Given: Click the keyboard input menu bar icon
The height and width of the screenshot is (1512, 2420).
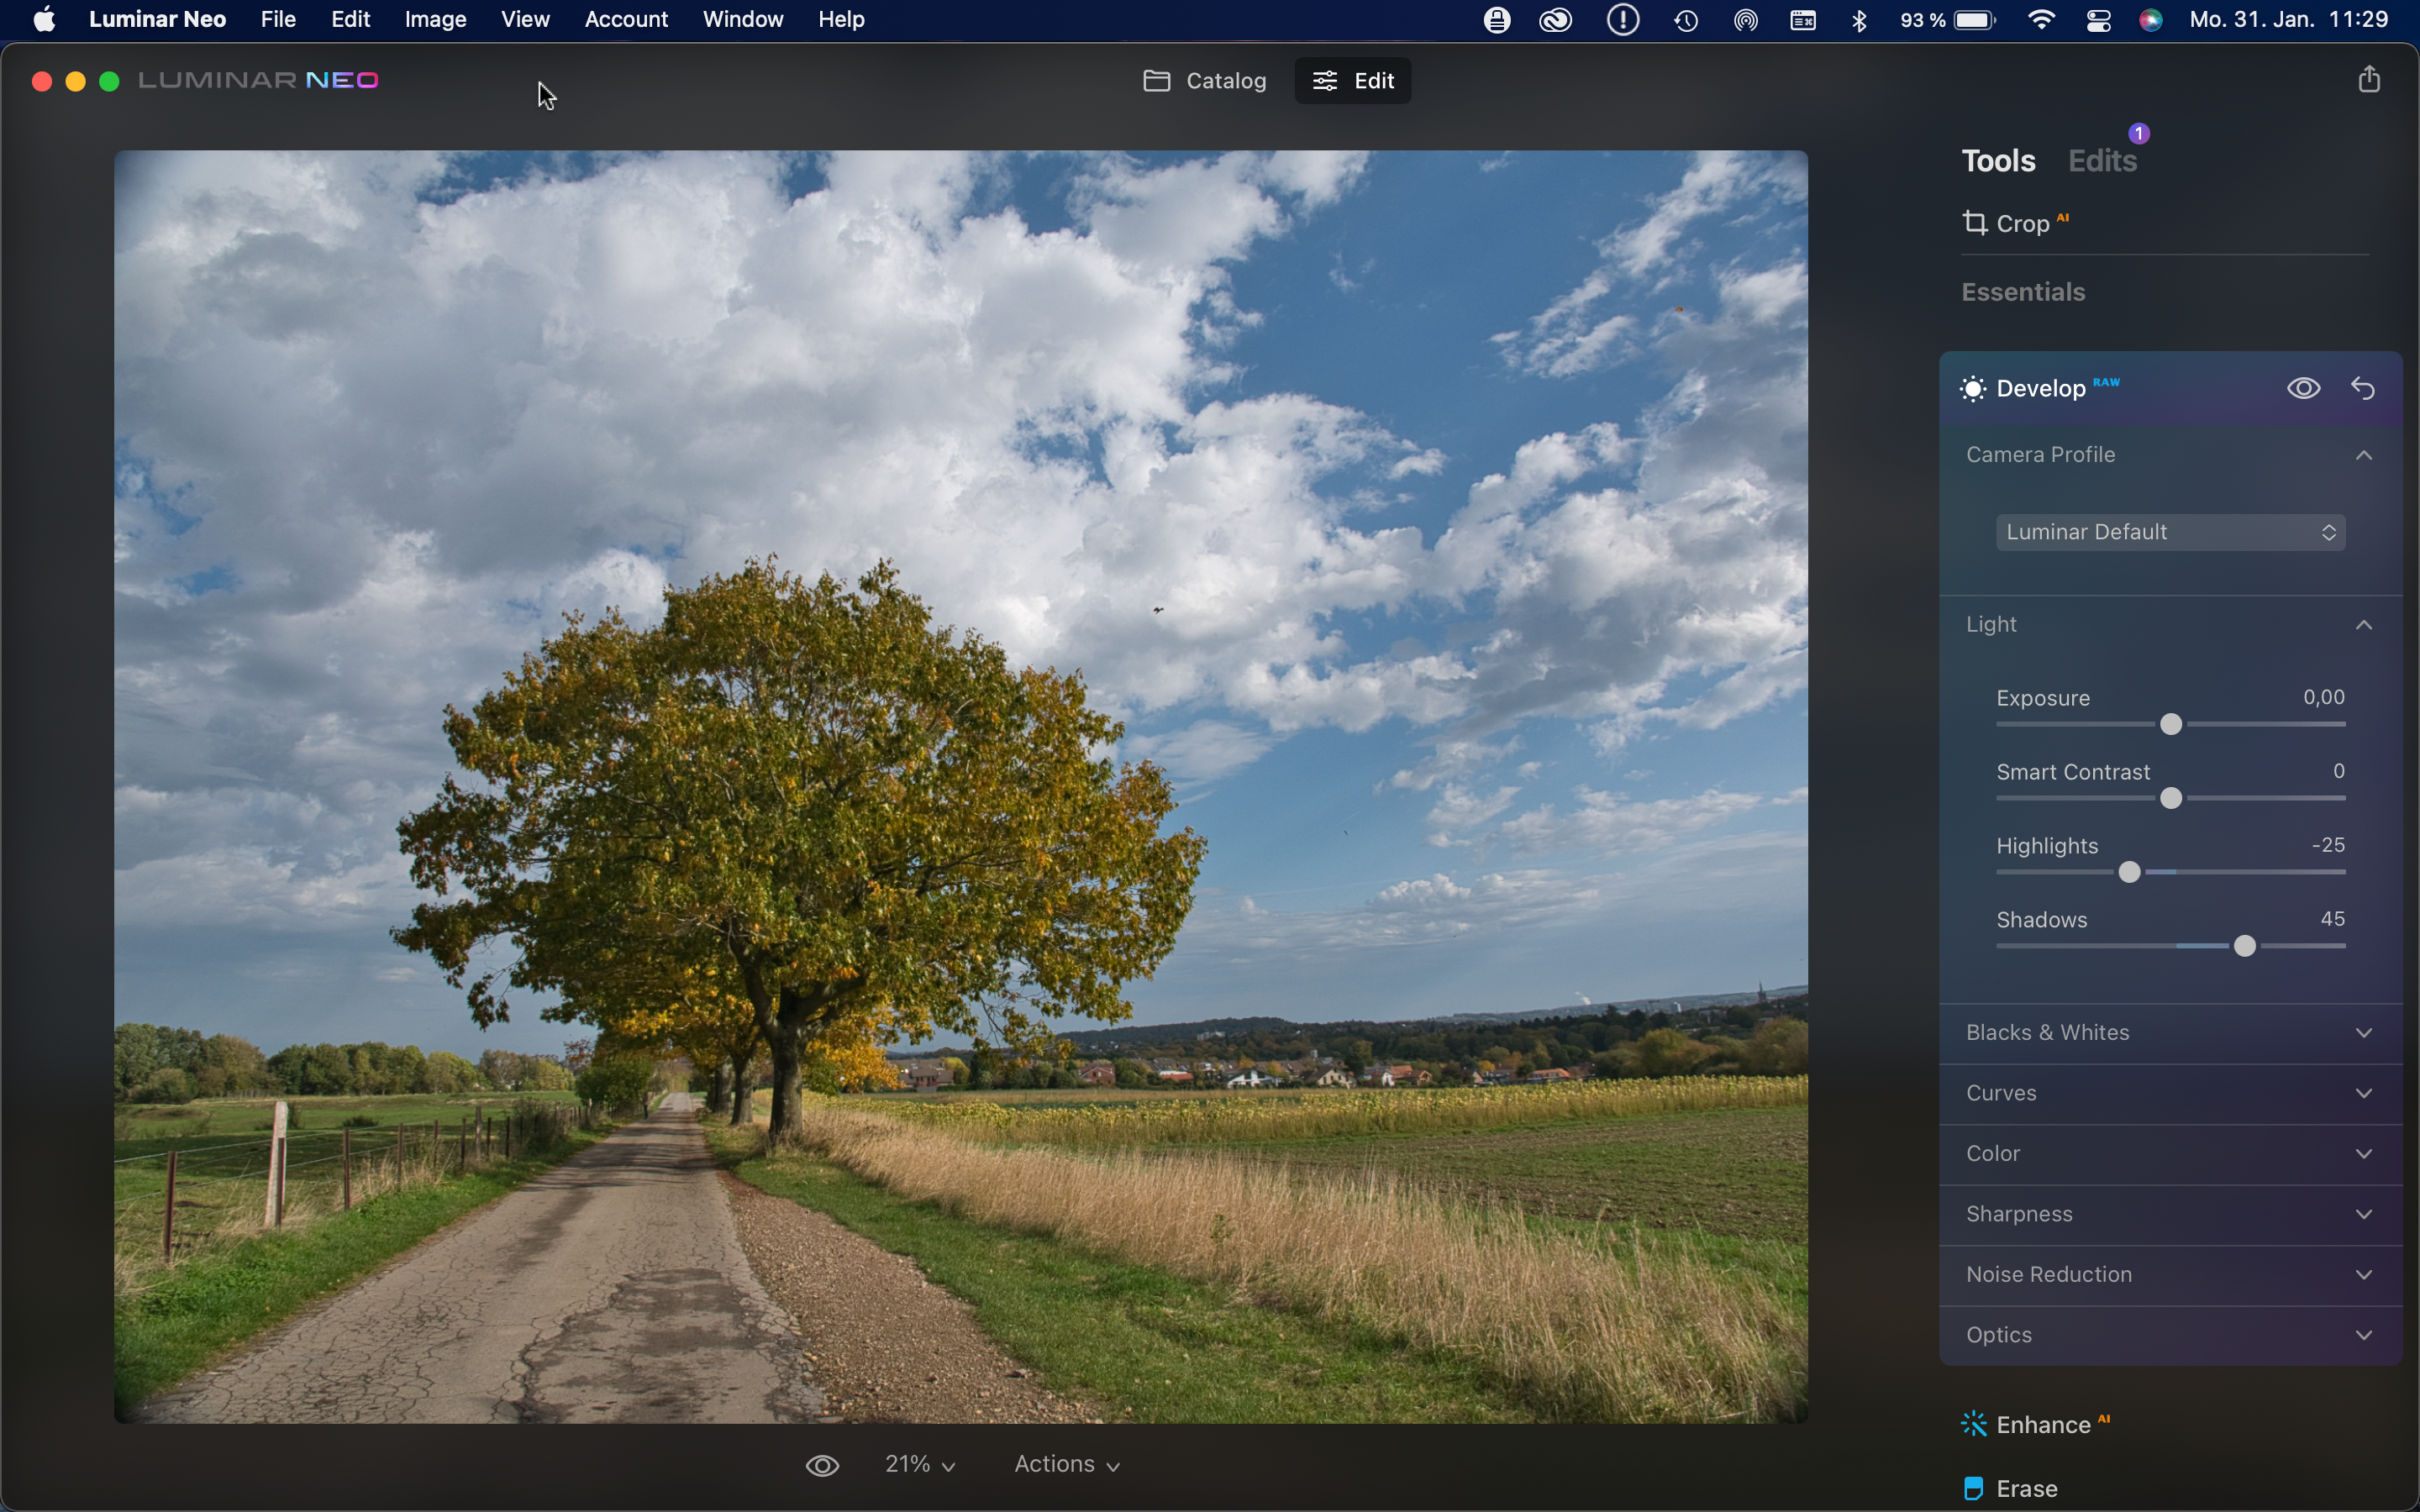Looking at the screenshot, I should pyautogui.click(x=1803, y=20).
